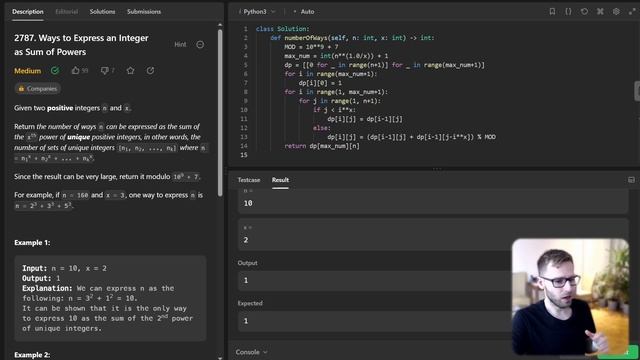
Task: Switch to the Submissions tab
Action: point(144,11)
